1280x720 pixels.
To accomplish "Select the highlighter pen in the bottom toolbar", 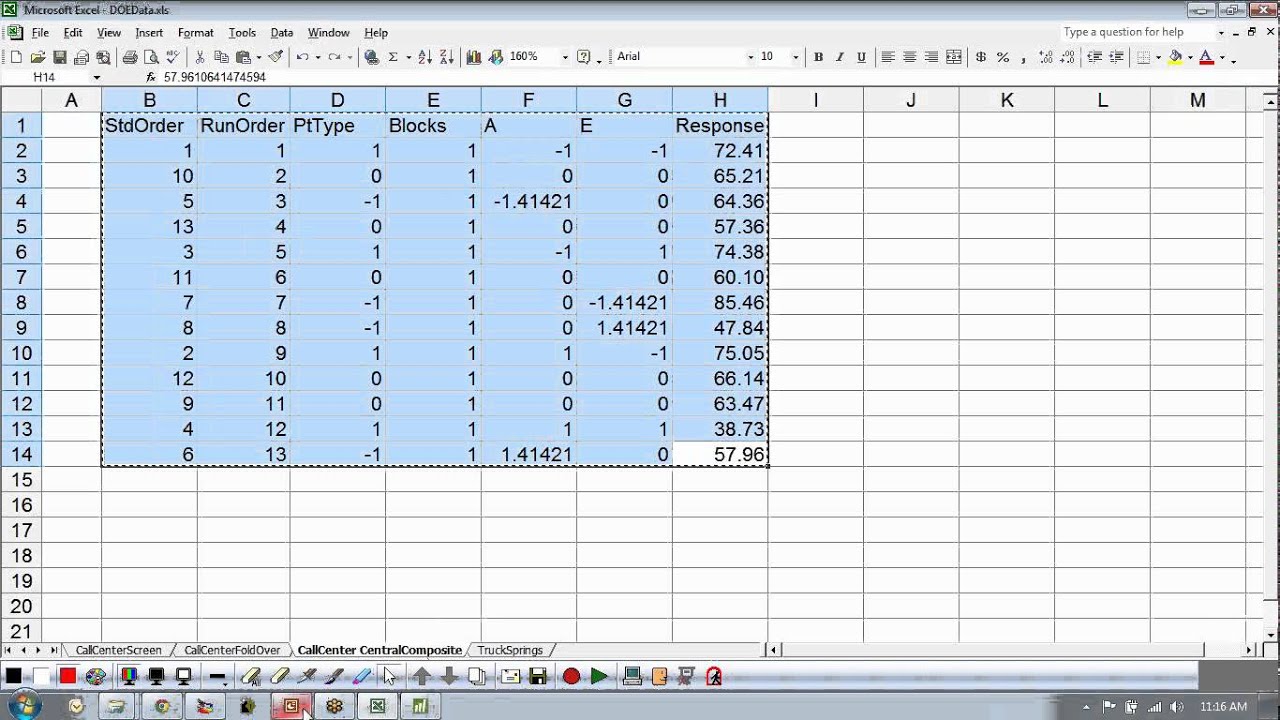I will click(362, 677).
